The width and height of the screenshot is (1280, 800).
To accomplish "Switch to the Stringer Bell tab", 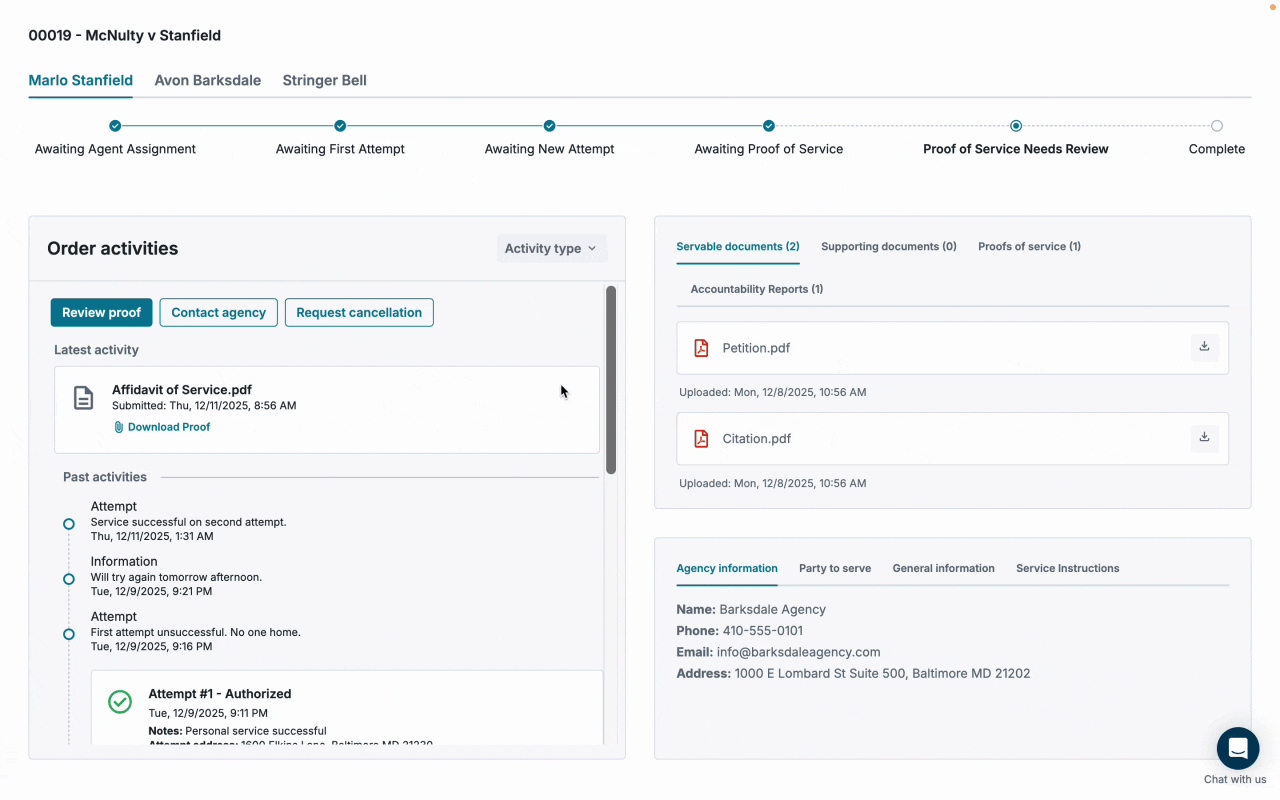I will click(324, 80).
